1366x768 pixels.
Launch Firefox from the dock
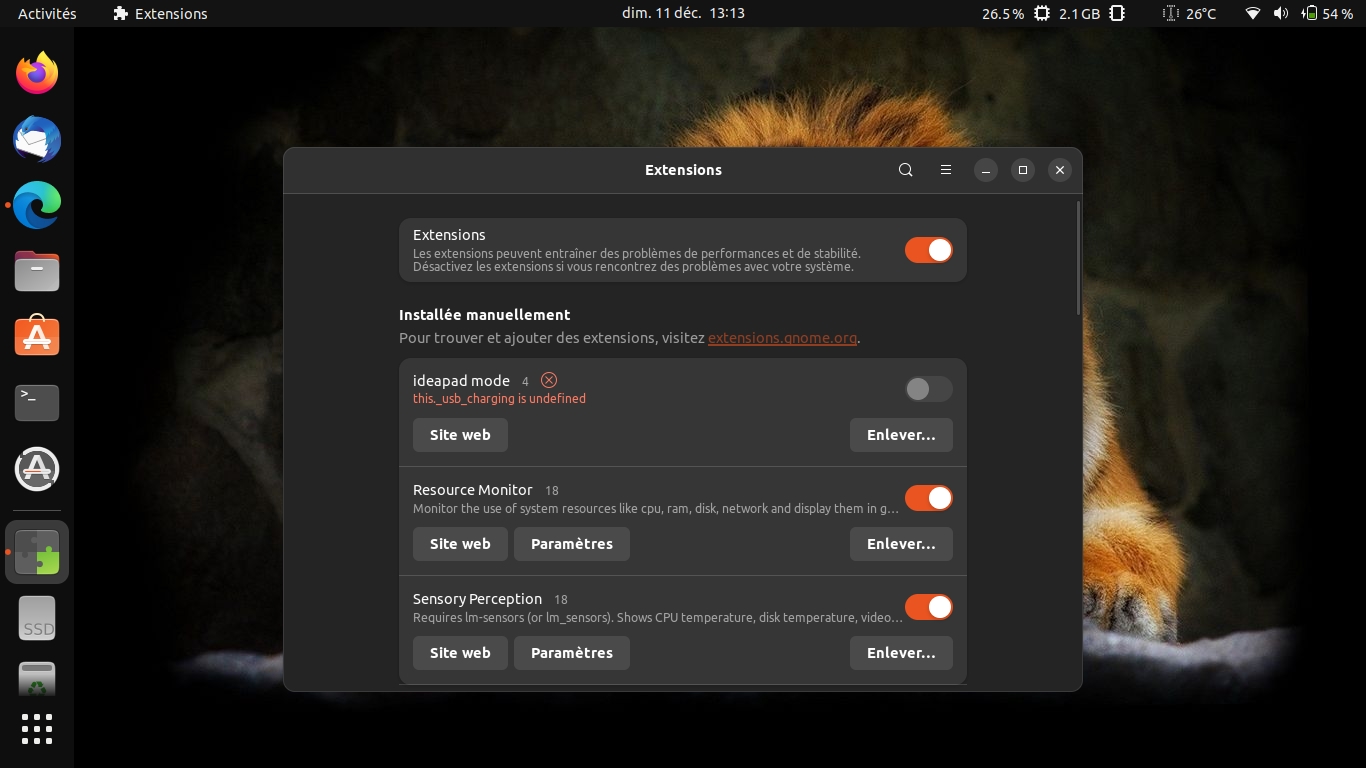coord(37,74)
